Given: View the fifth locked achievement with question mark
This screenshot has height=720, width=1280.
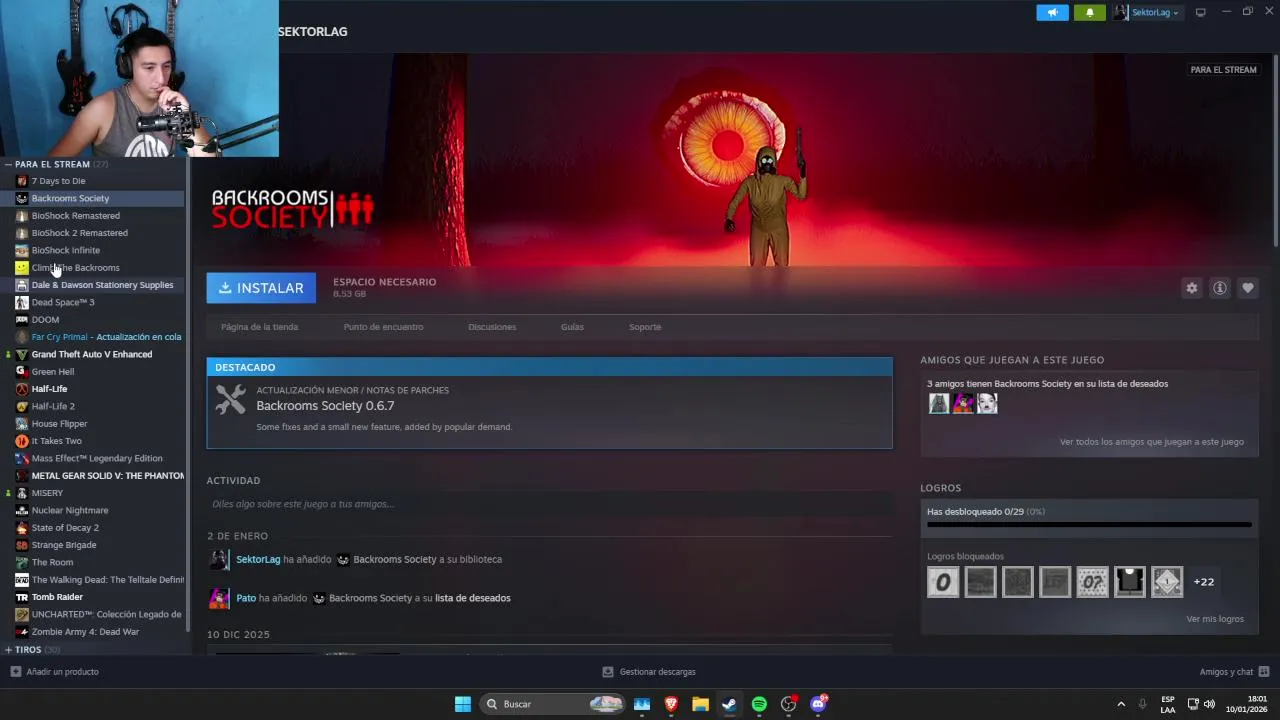Looking at the screenshot, I should [1092, 582].
